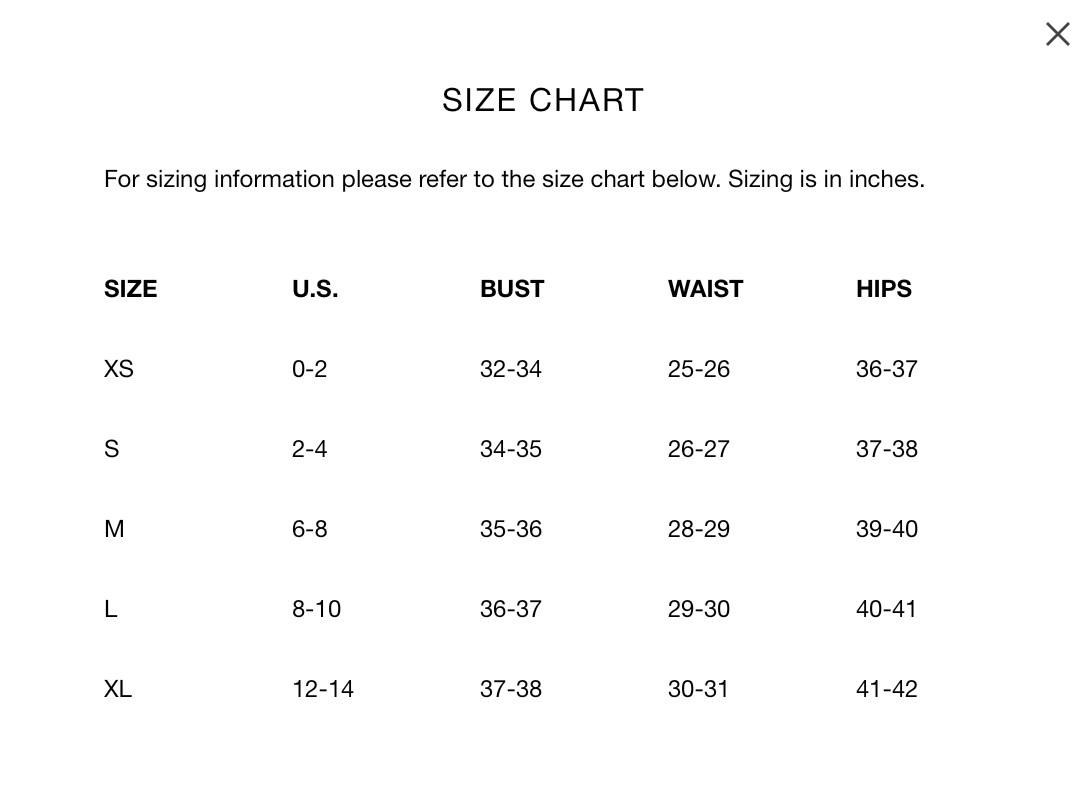Select the BUST column header
Viewport: 1092px width, 808px height.
(x=512, y=289)
